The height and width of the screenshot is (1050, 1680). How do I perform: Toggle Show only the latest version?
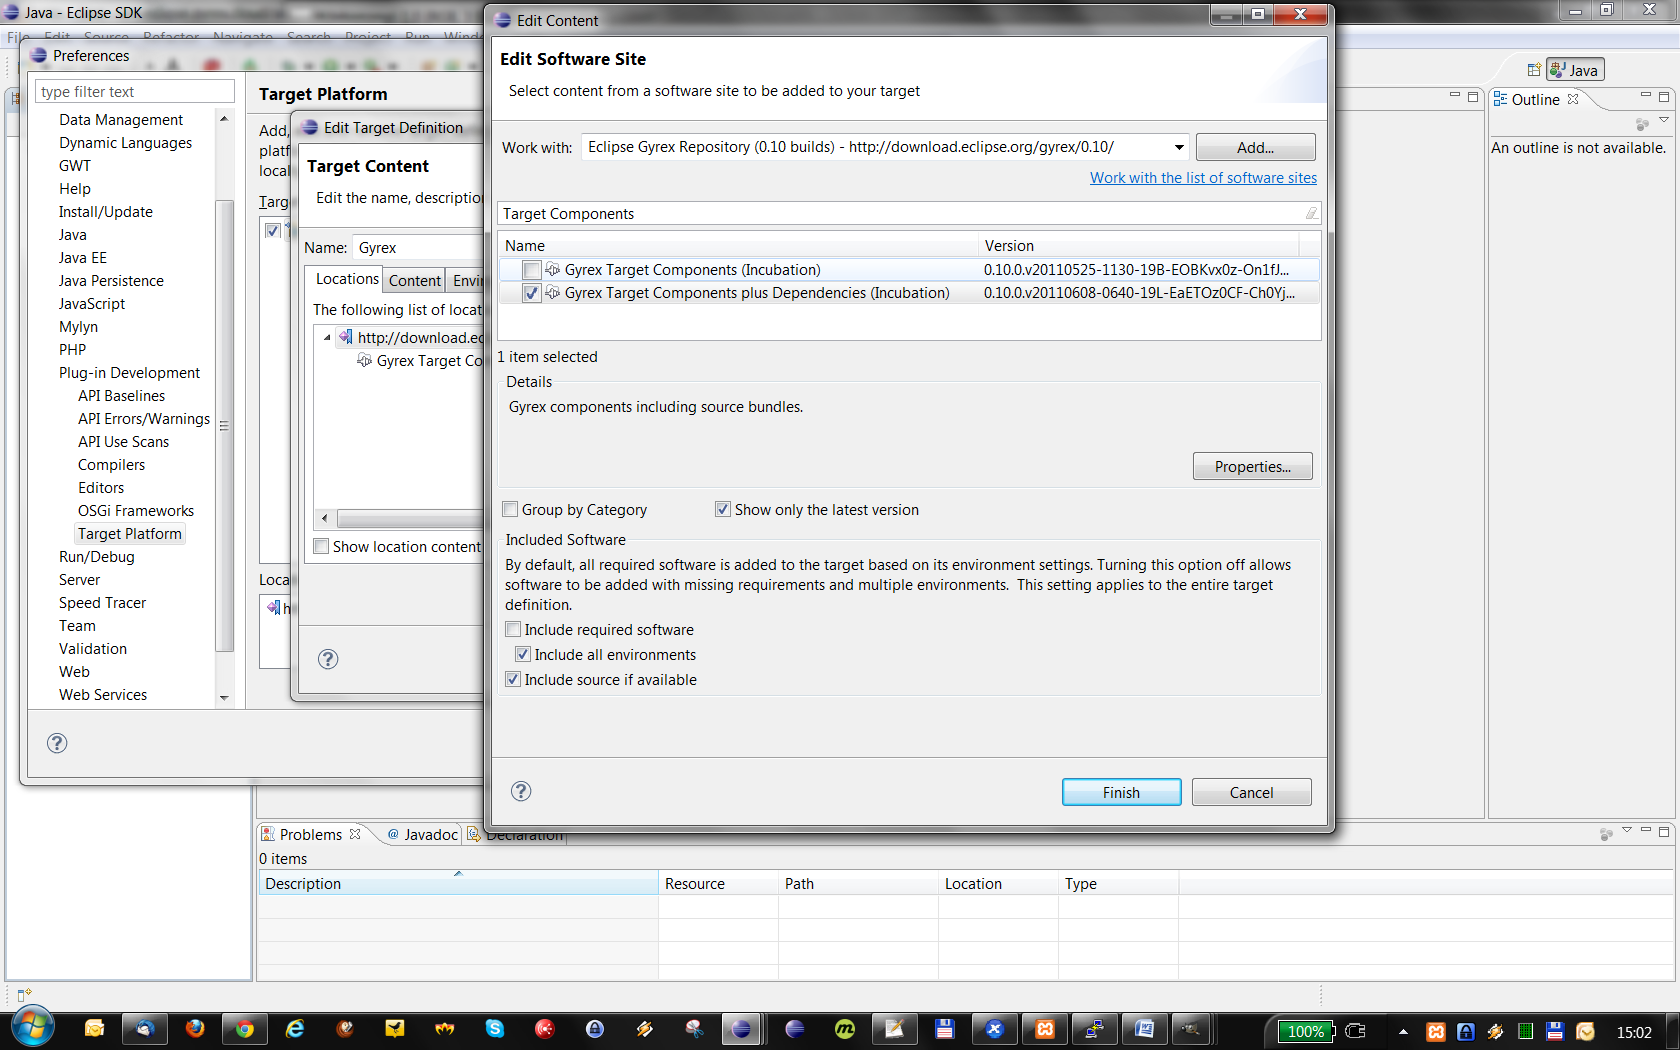(x=723, y=509)
